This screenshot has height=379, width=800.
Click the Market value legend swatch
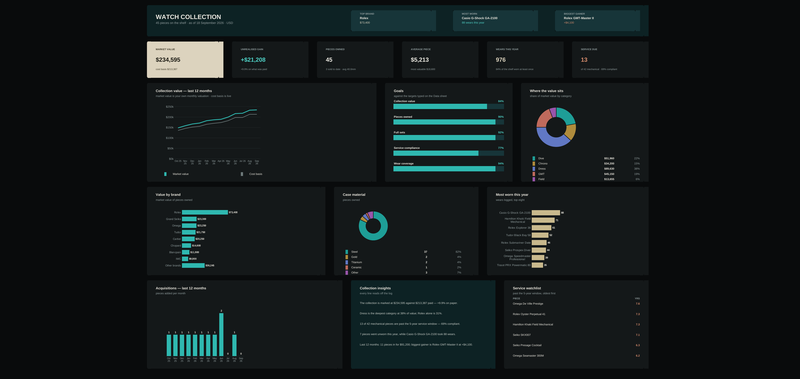[x=165, y=174]
